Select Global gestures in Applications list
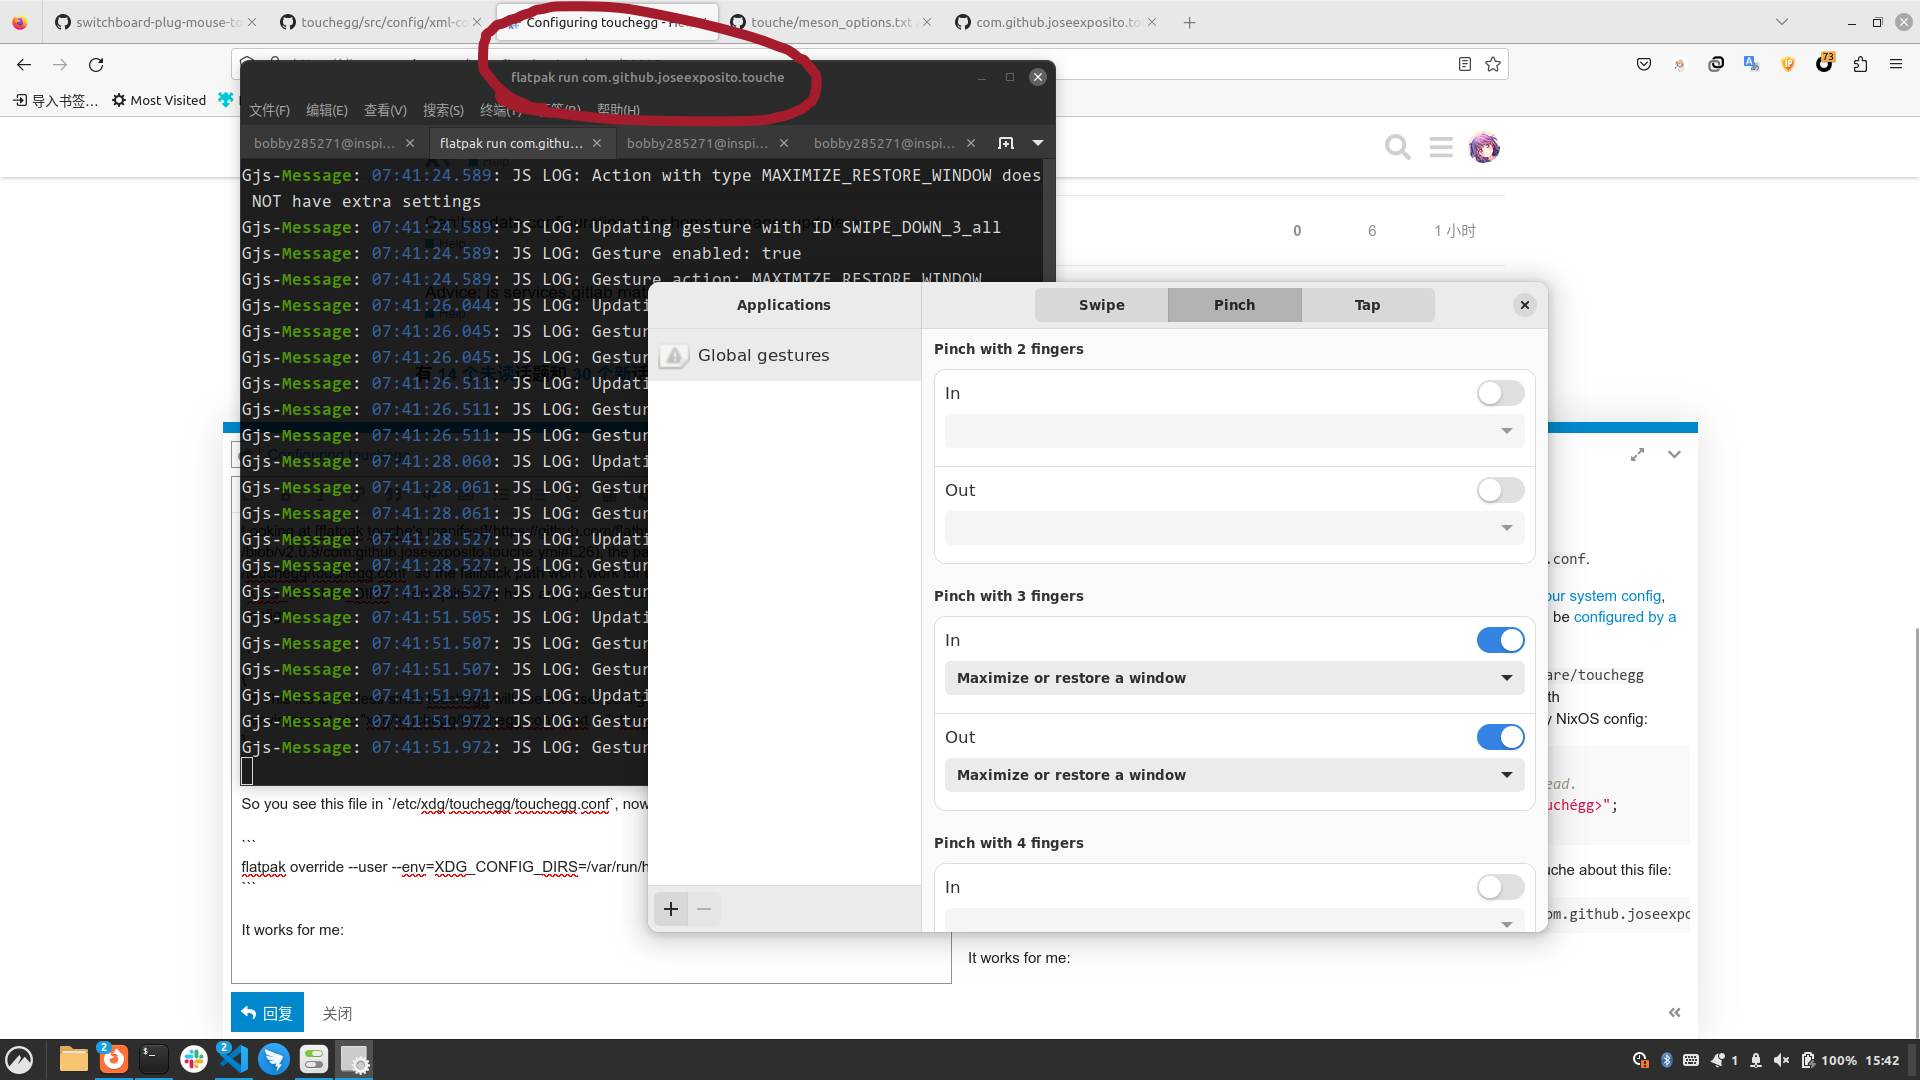Screen dimensions: 1920x1080 (x=784, y=355)
